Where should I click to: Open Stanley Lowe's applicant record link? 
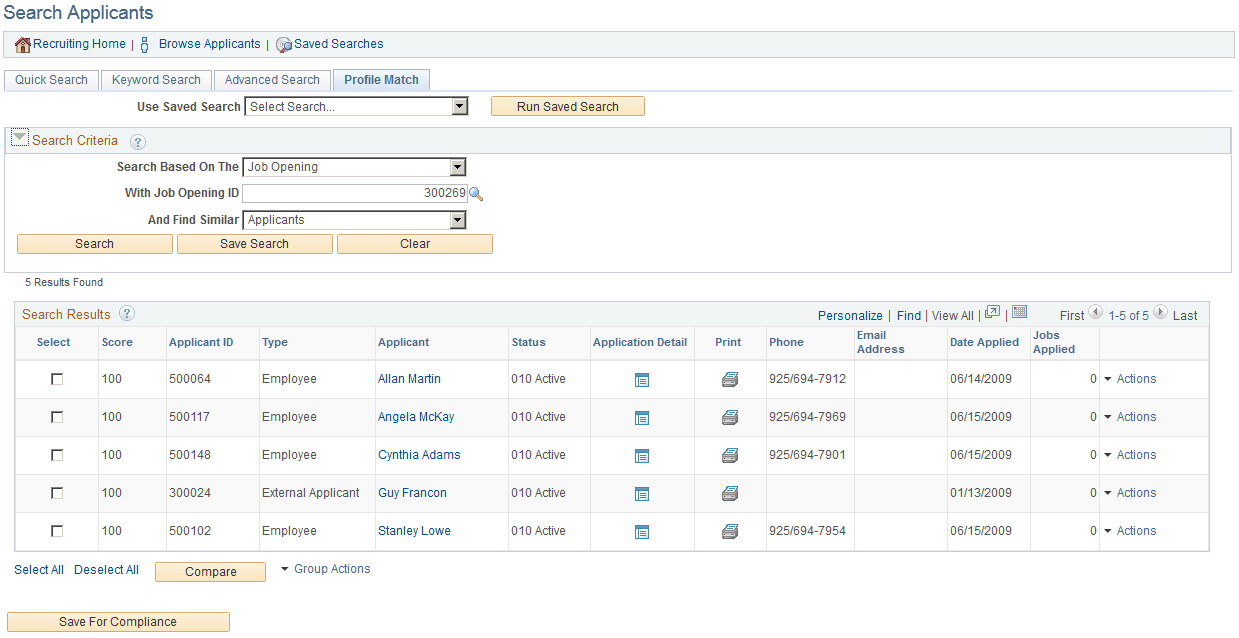(x=414, y=531)
